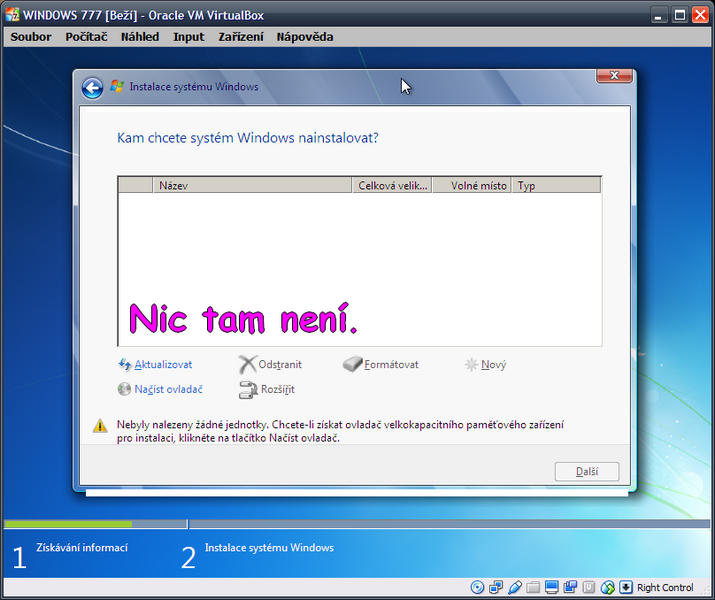Click the Odstranit X icon
715x600 pixels.
247,364
